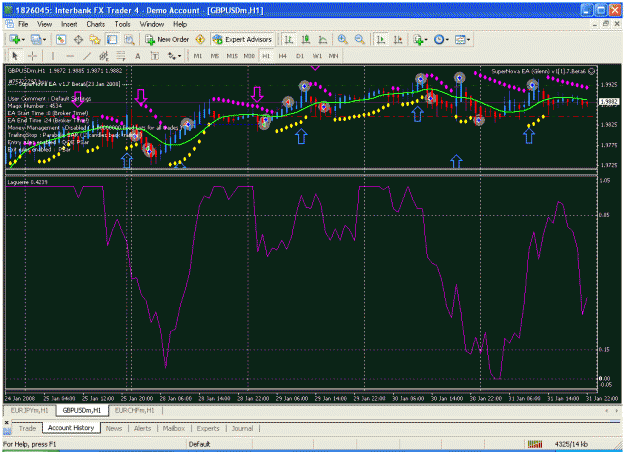Zoom out on the chart
Image resolution: width=625 pixels, height=452 pixels.
[x=360, y=39]
